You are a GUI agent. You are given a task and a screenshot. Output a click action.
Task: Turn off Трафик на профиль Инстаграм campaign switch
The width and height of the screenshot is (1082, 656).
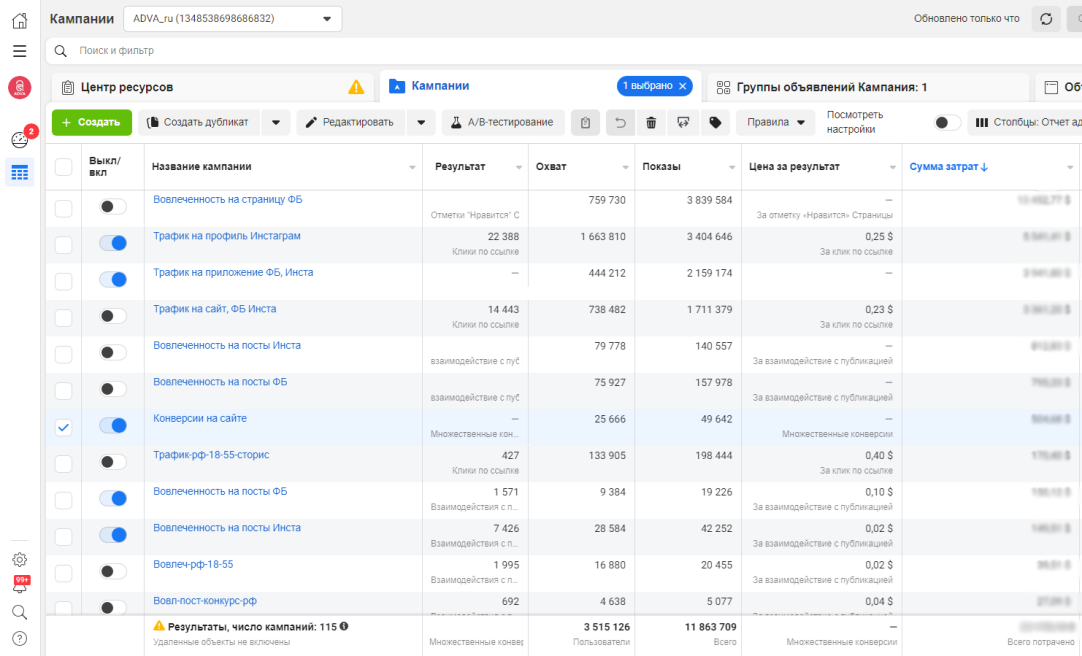point(113,243)
